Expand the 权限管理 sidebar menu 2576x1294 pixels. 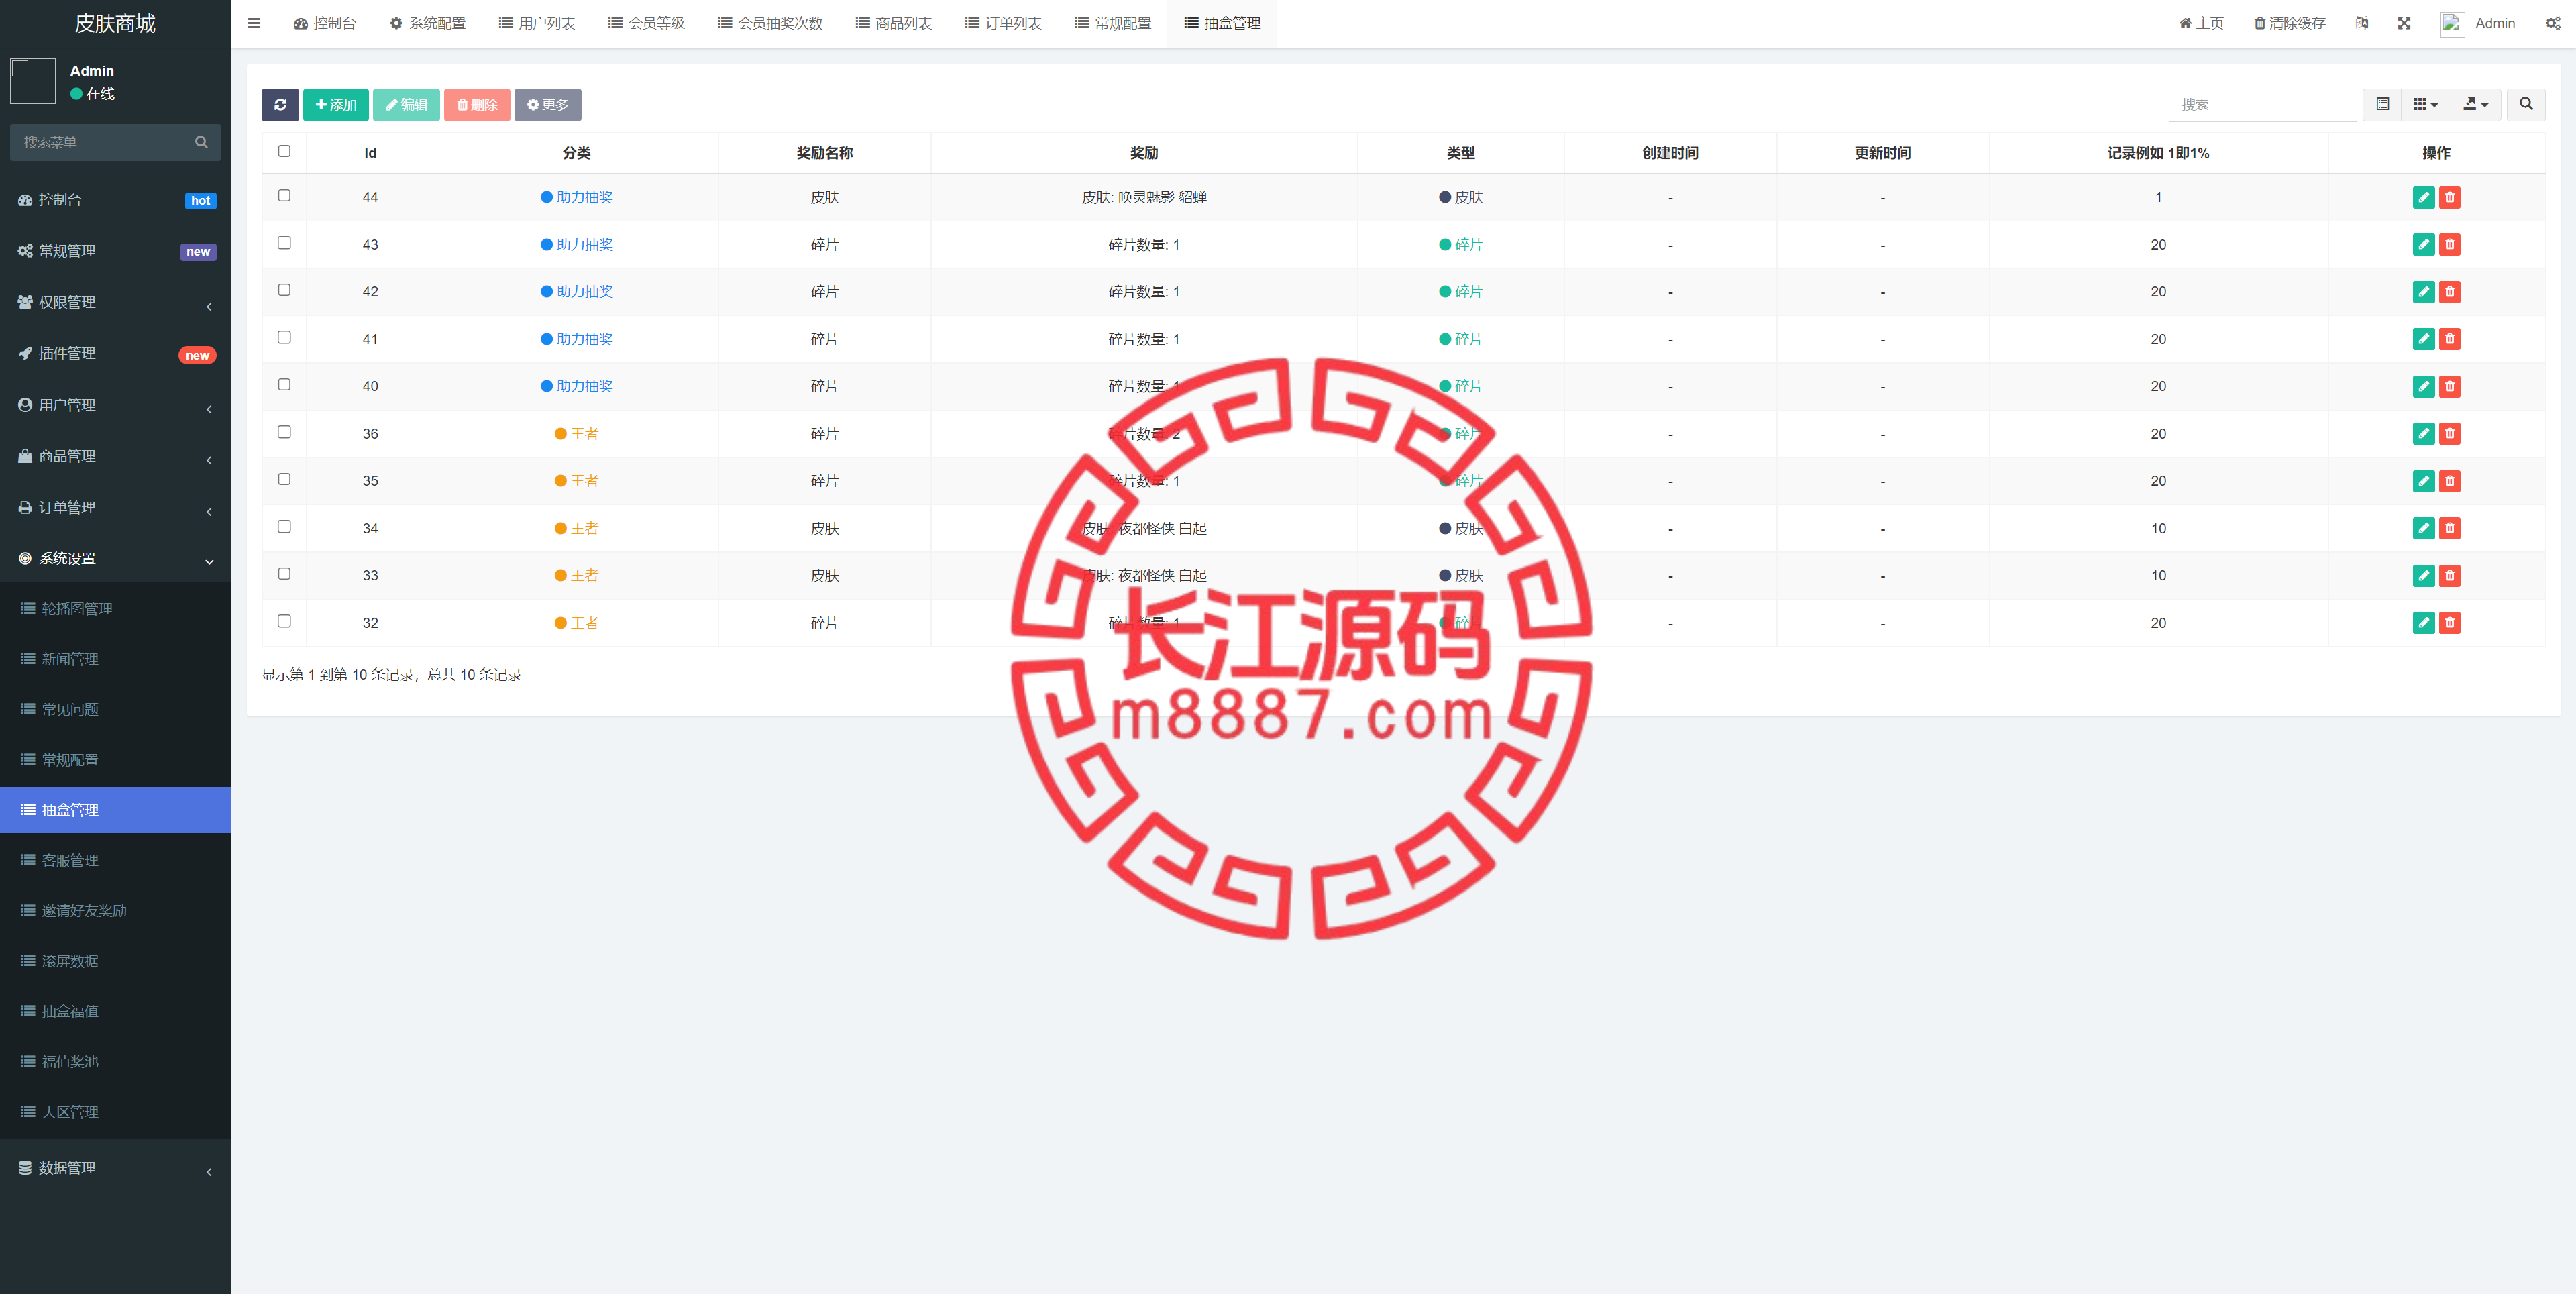coord(115,302)
